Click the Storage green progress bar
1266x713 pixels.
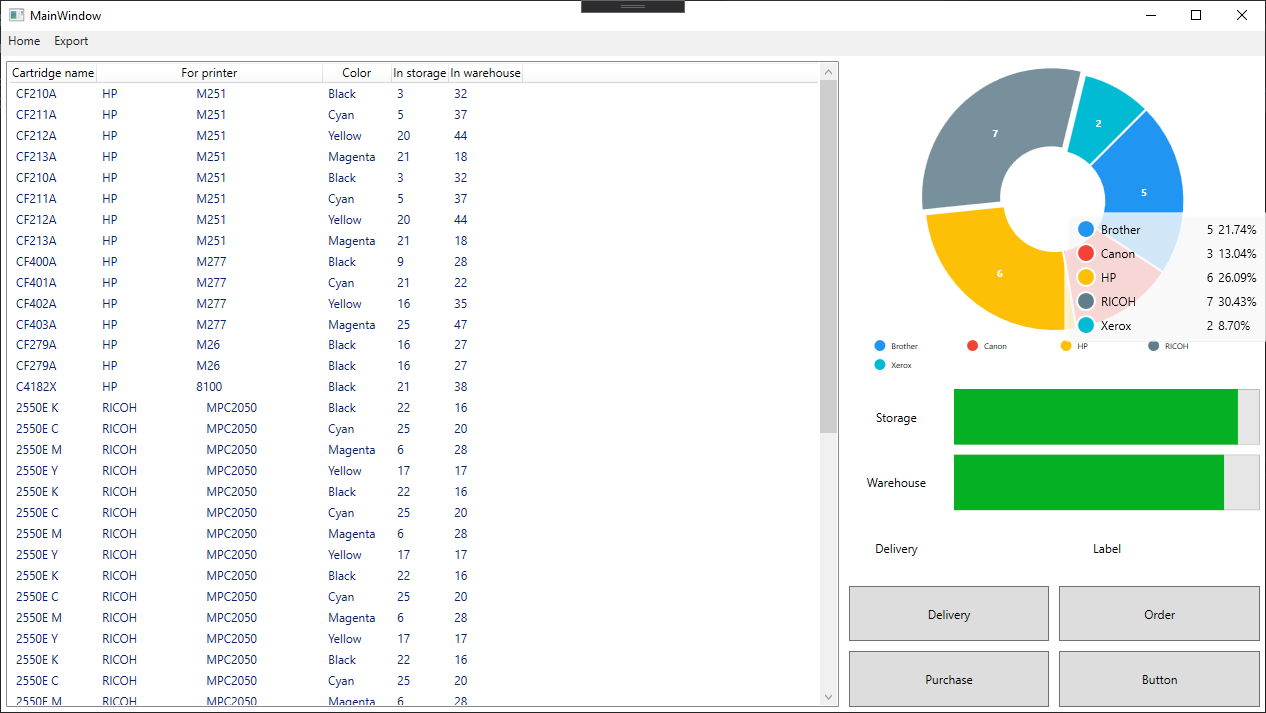coord(1096,417)
